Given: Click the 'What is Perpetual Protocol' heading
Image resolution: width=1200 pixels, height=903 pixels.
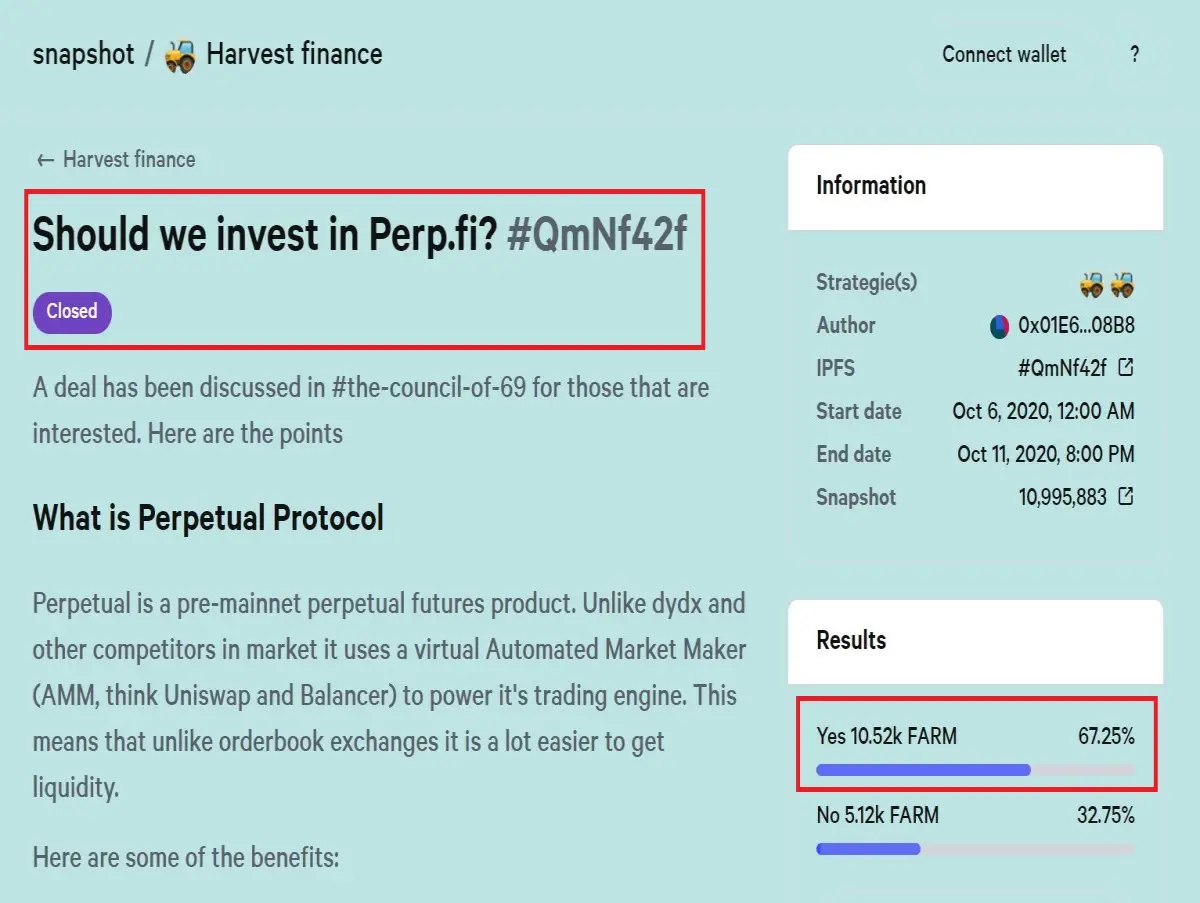Looking at the screenshot, I should coord(208,518).
